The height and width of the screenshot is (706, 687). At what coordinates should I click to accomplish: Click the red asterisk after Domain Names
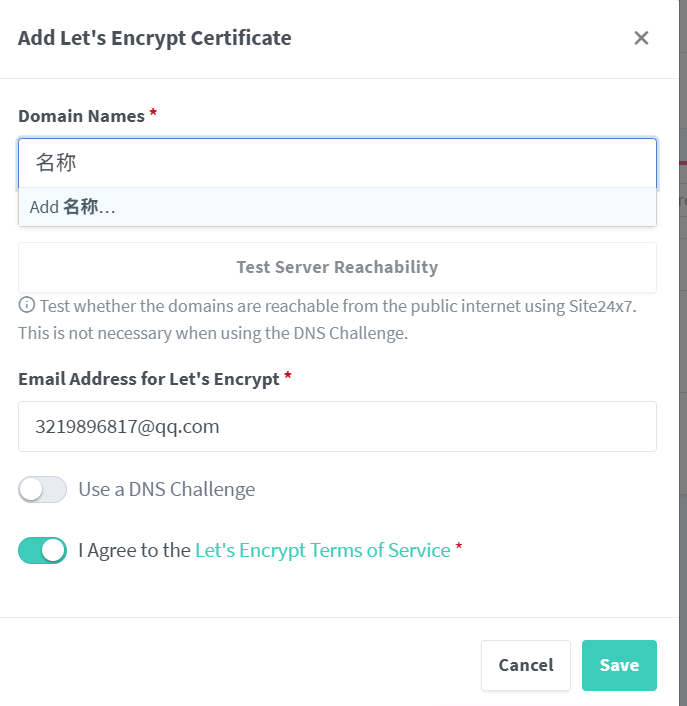pos(153,116)
